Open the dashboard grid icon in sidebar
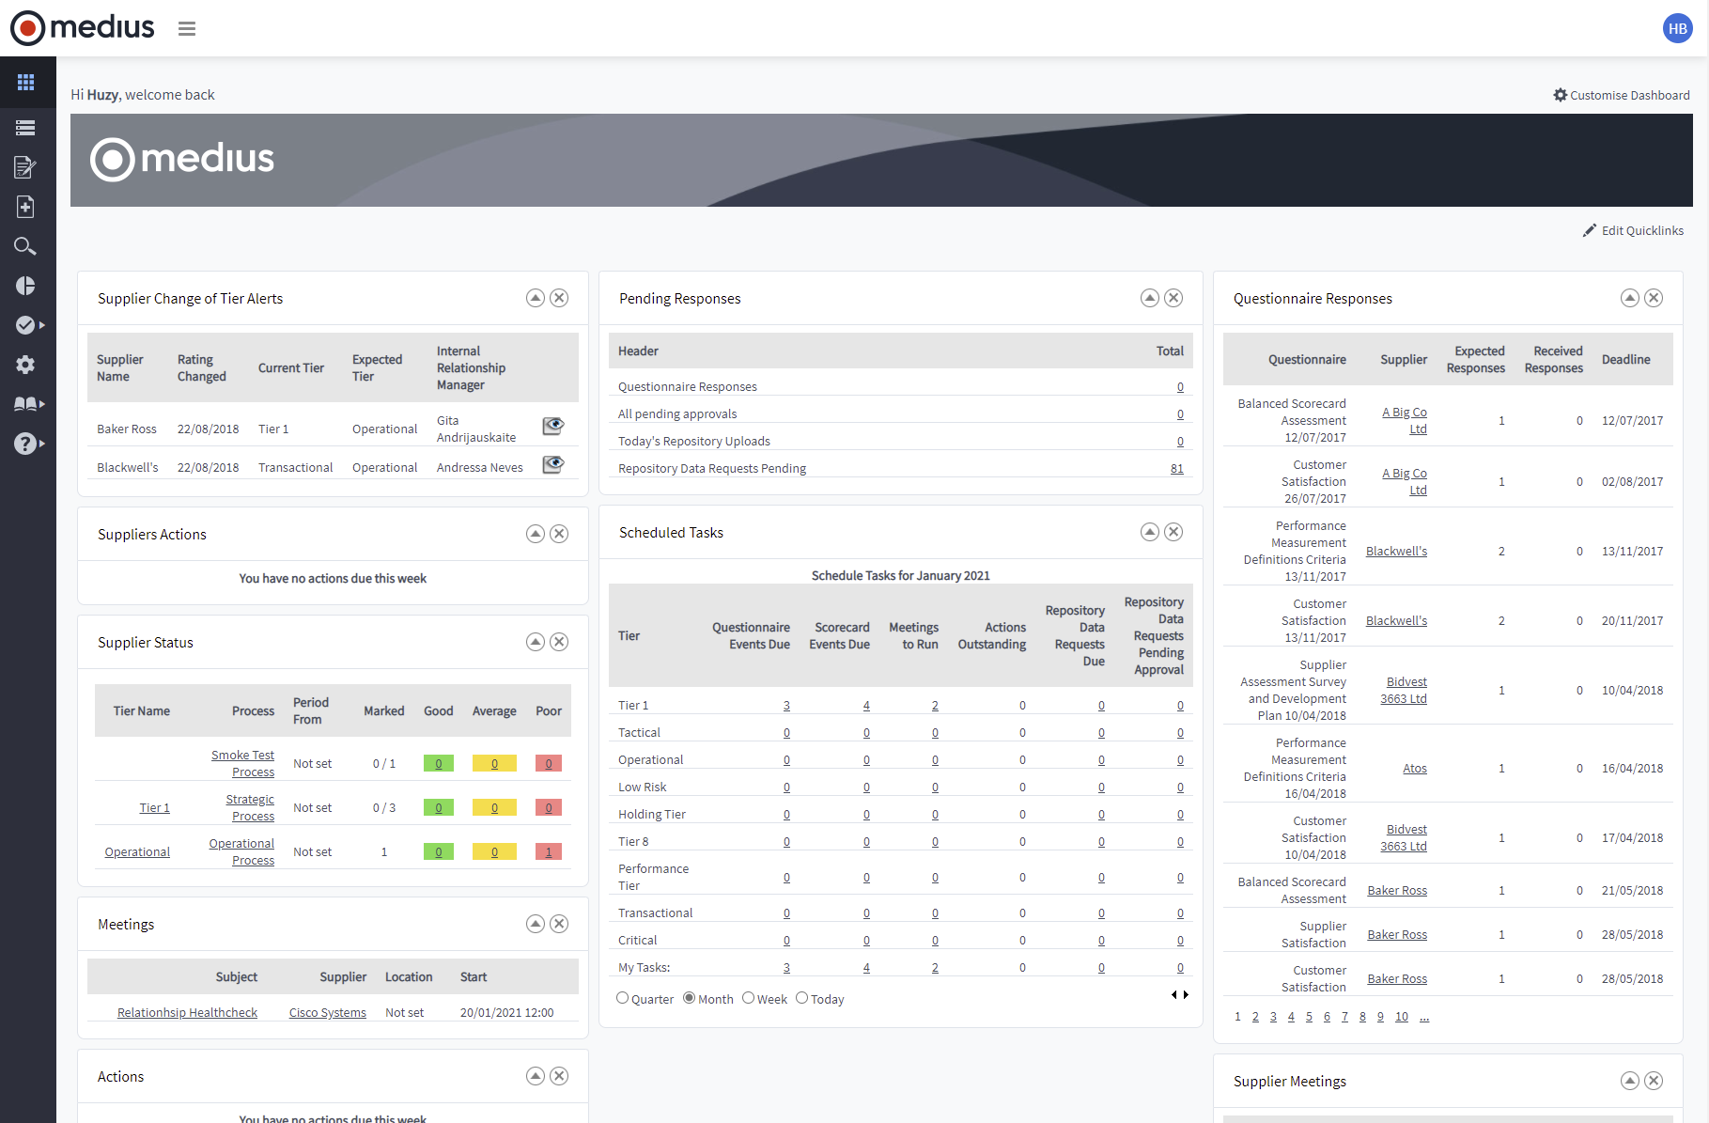The image size is (1709, 1123). pos(26,82)
